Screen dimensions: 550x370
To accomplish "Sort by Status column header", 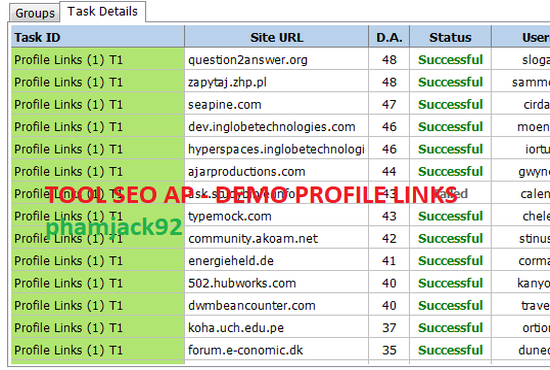I will [x=450, y=37].
